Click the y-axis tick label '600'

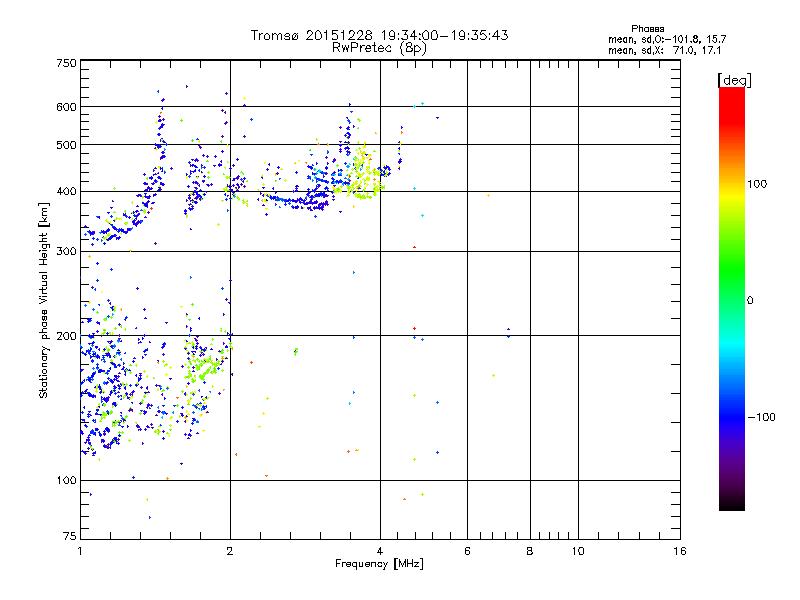pos(66,107)
